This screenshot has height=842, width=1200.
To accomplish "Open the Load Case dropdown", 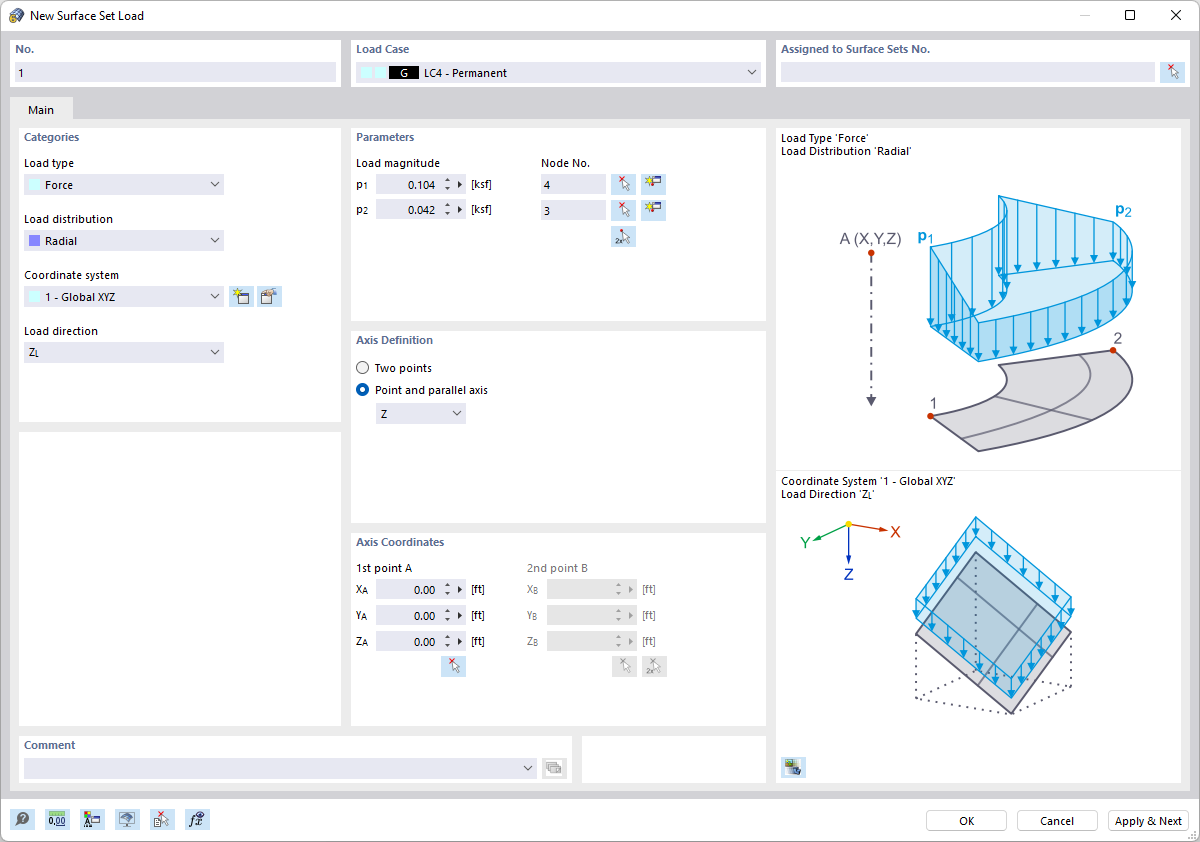I will click(x=750, y=72).
